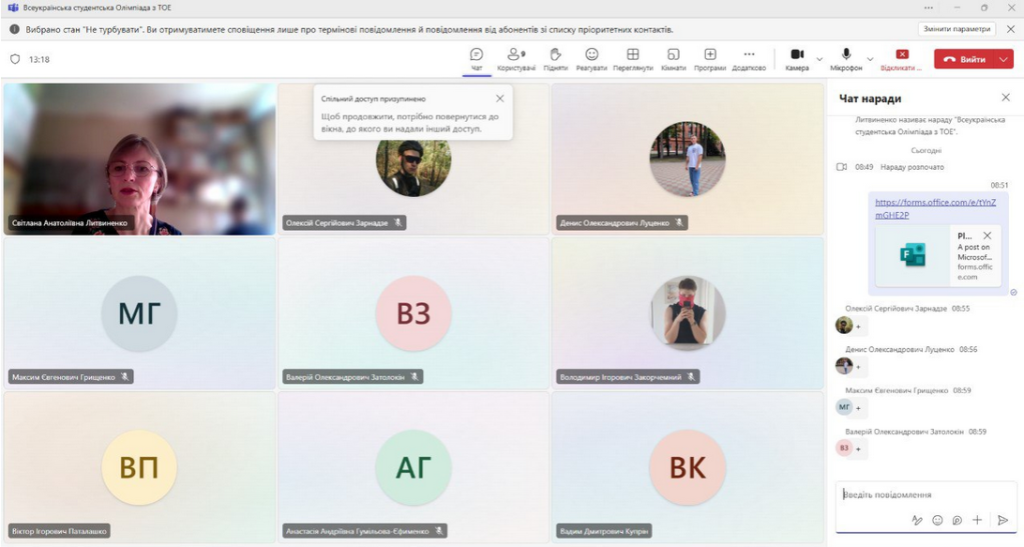This screenshot has width=1024, height=547.
Task: Click the Нараду розпочато chat entry
Action: click(912, 167)
